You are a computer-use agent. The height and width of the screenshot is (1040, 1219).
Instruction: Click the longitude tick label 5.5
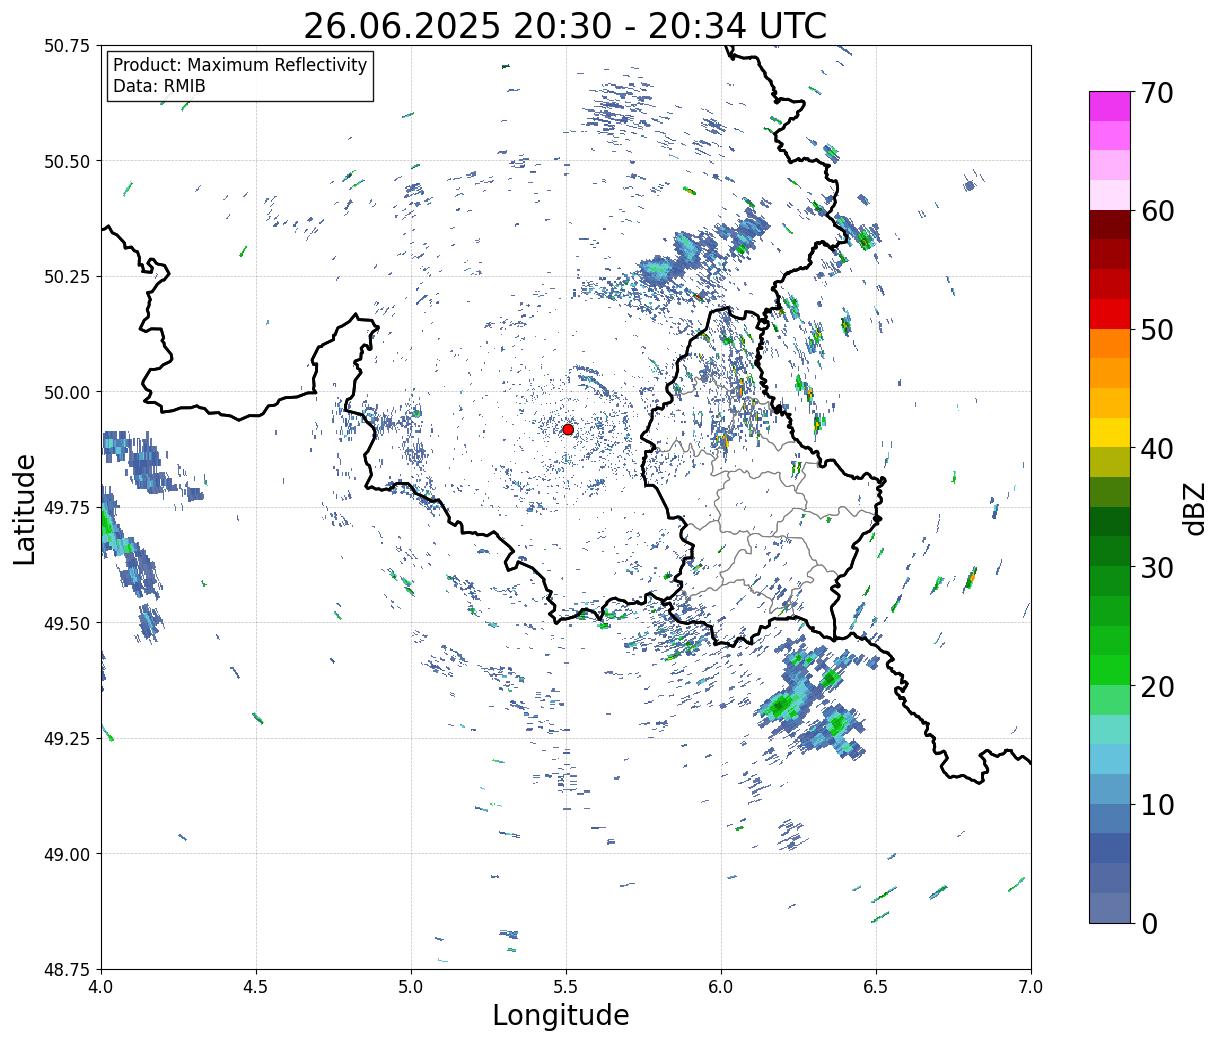coord(566,987)
